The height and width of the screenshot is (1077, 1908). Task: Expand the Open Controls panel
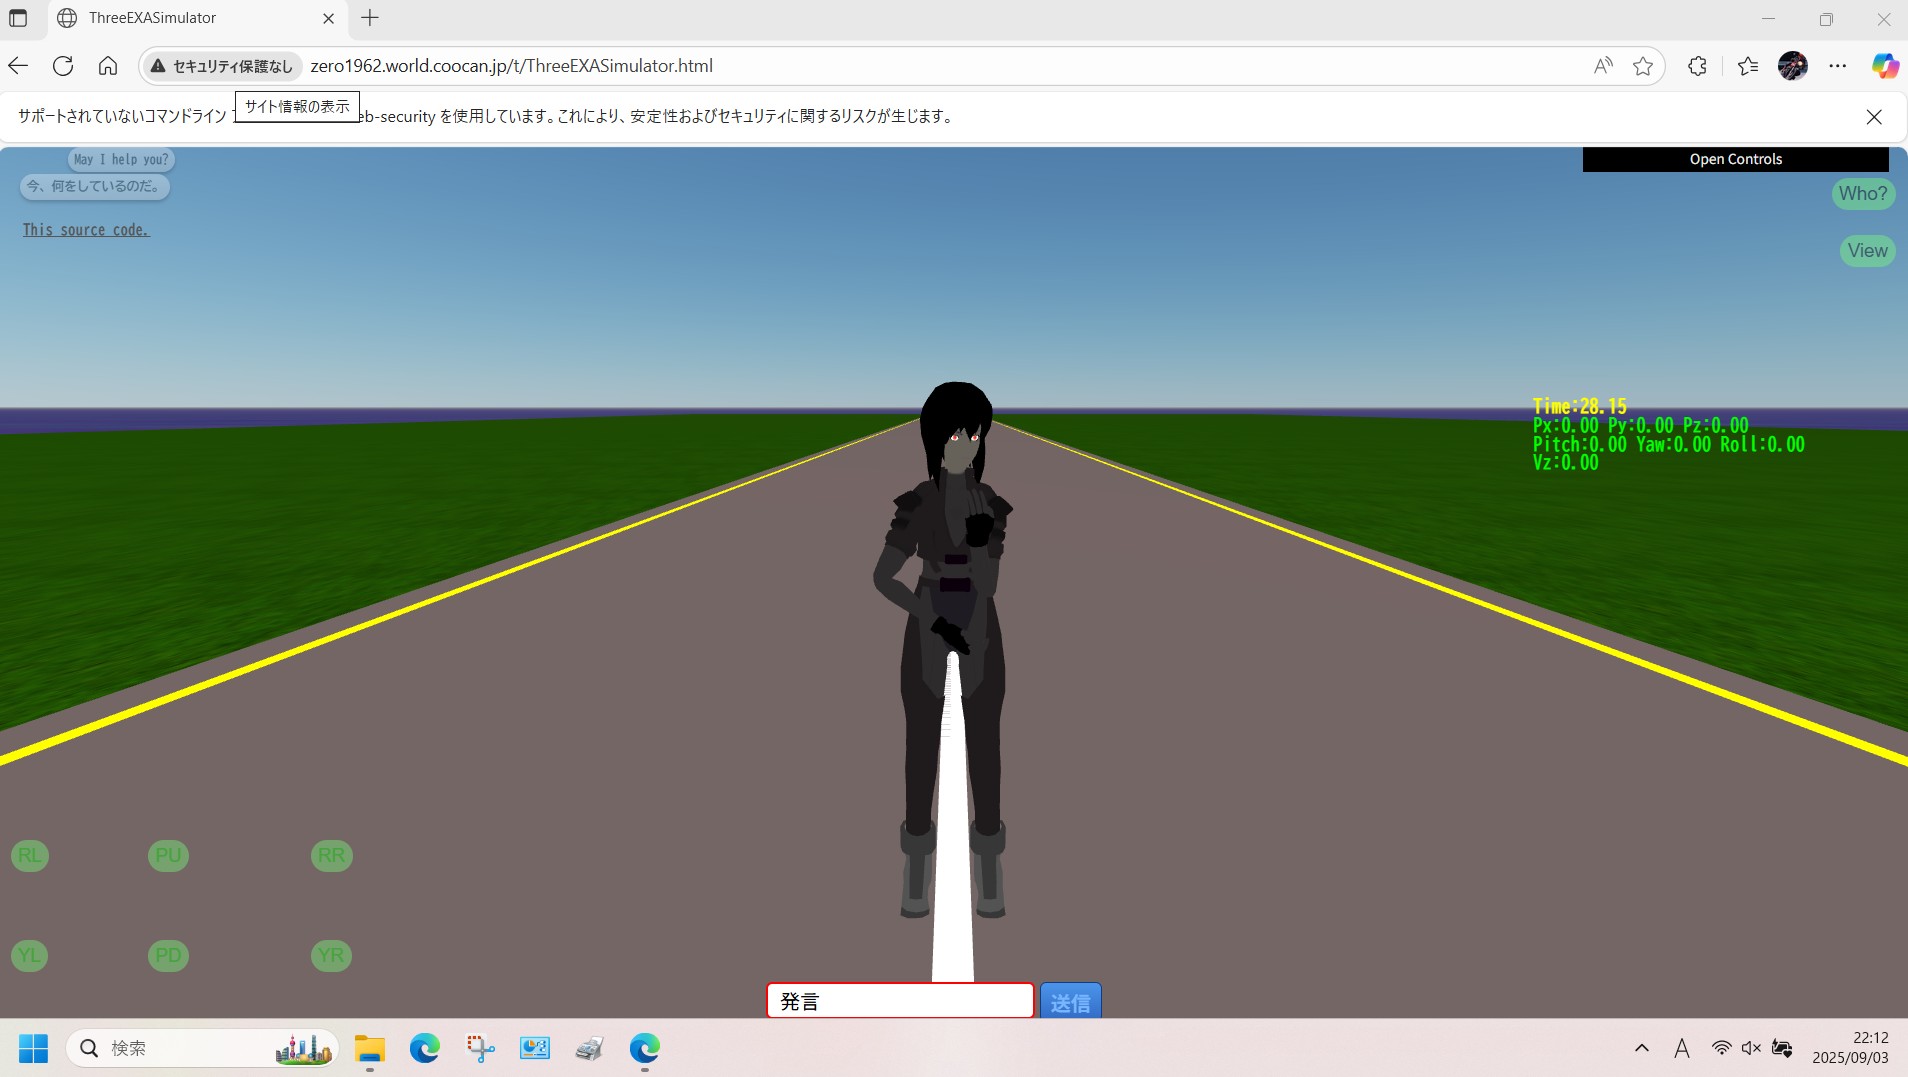(x=1735, y=159)
